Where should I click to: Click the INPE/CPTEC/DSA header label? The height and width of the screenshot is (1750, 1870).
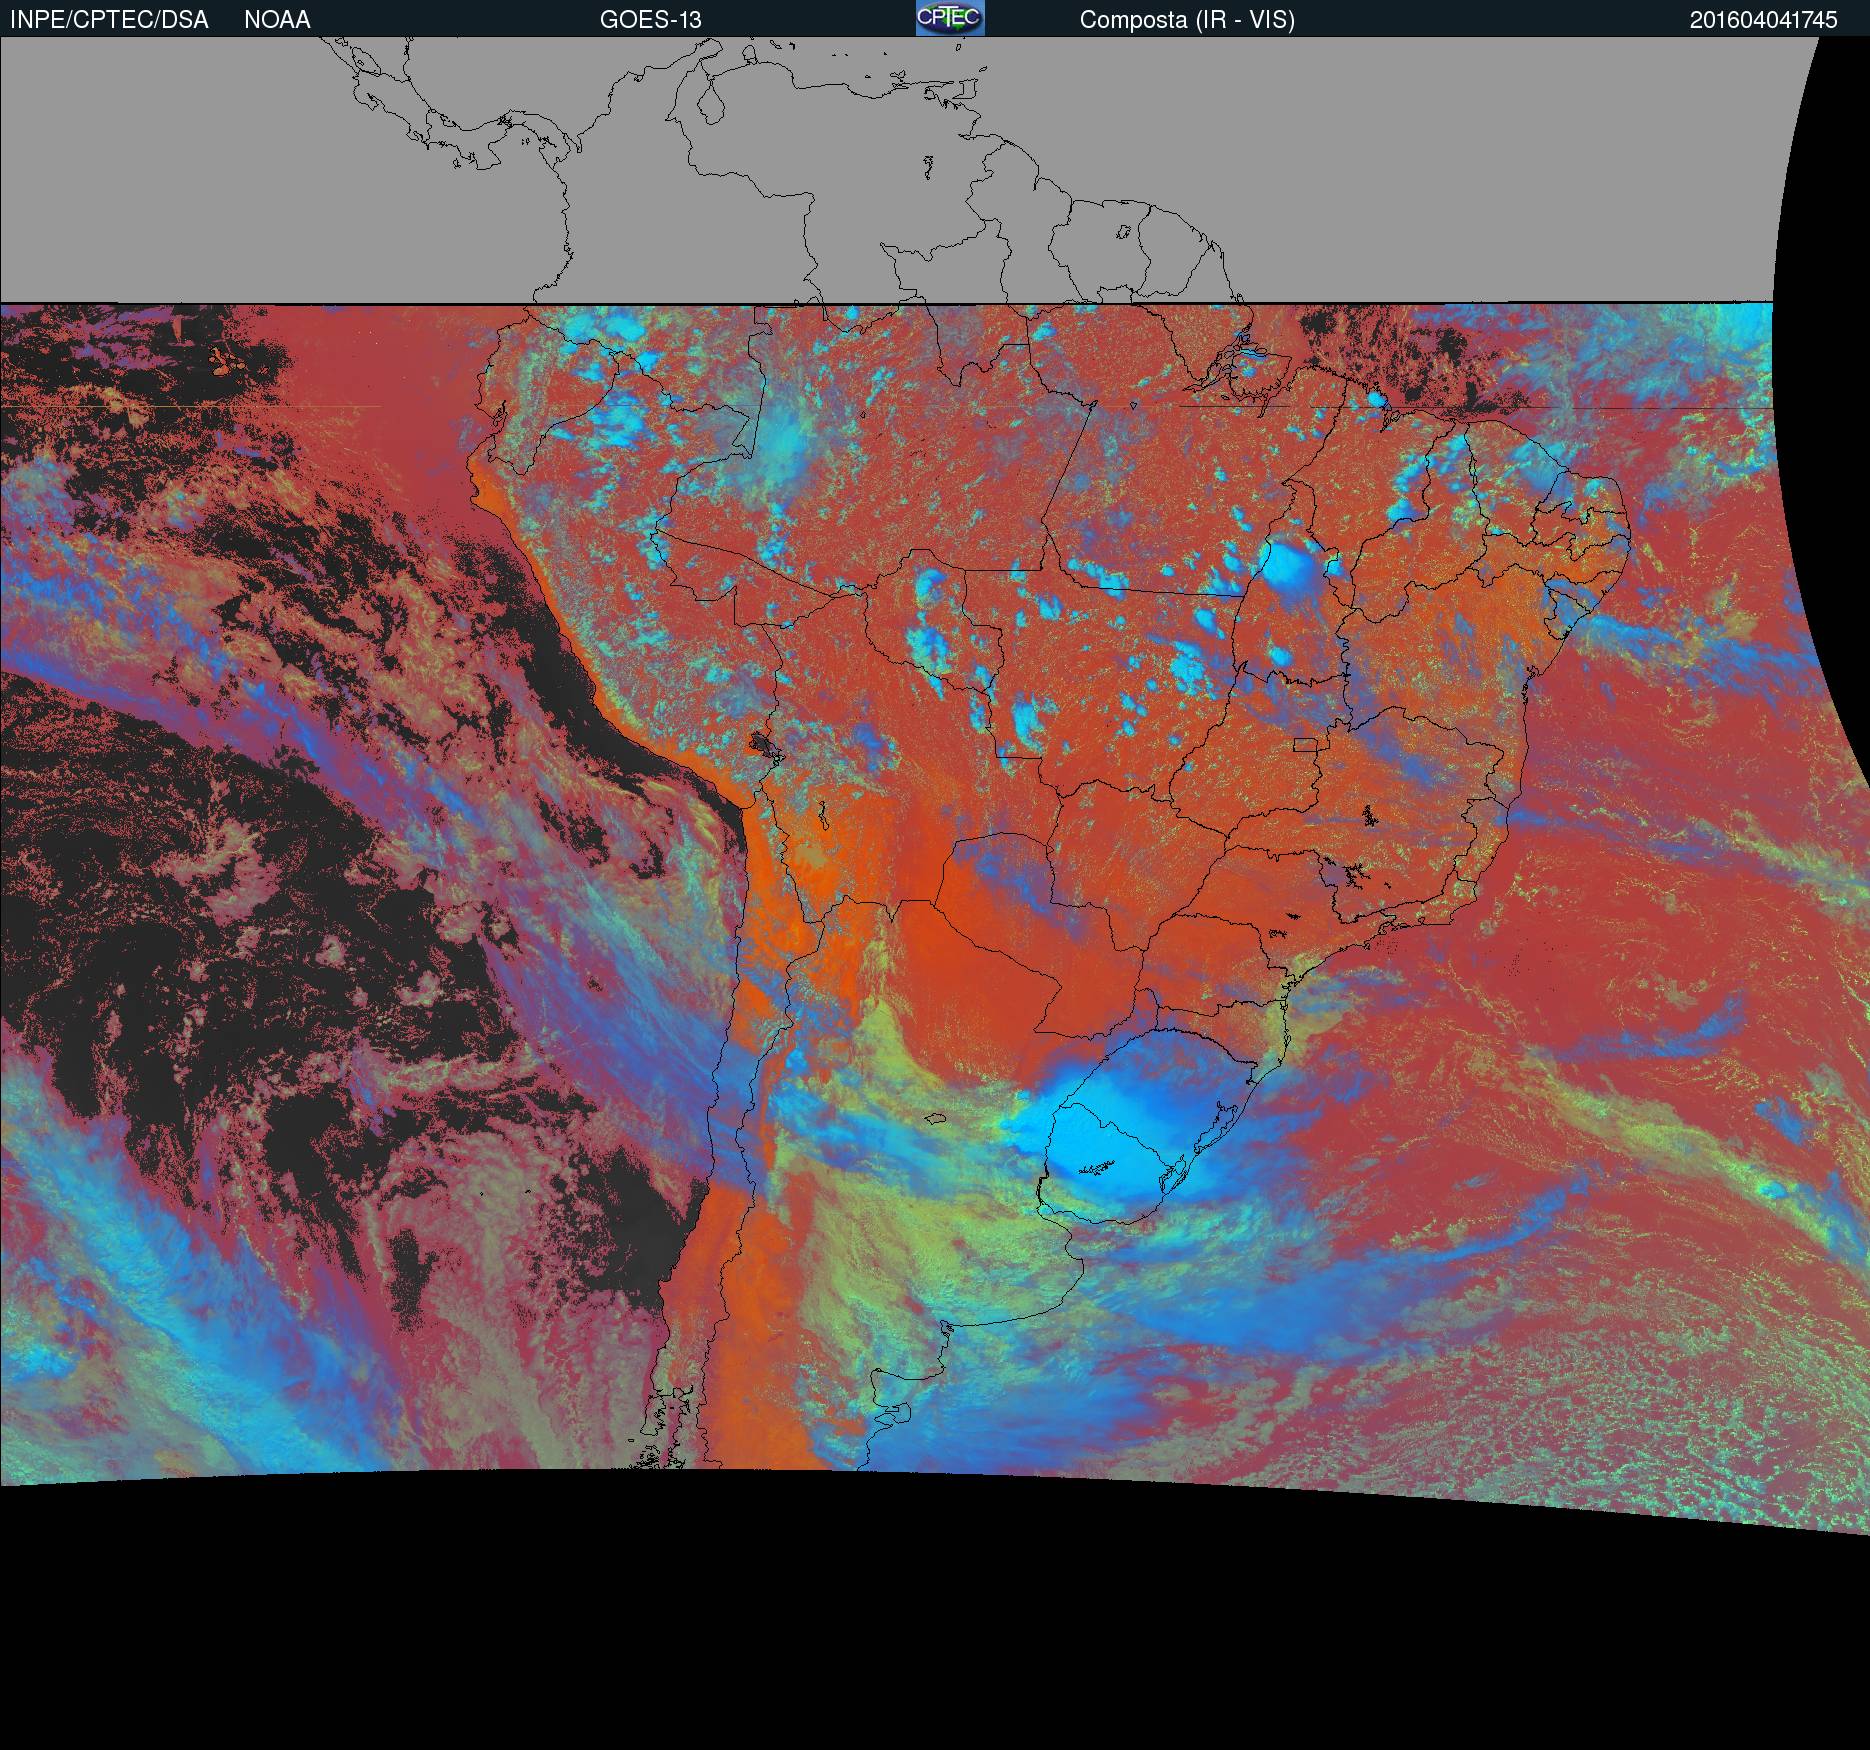pyautogui.click(x=109, y=20)
